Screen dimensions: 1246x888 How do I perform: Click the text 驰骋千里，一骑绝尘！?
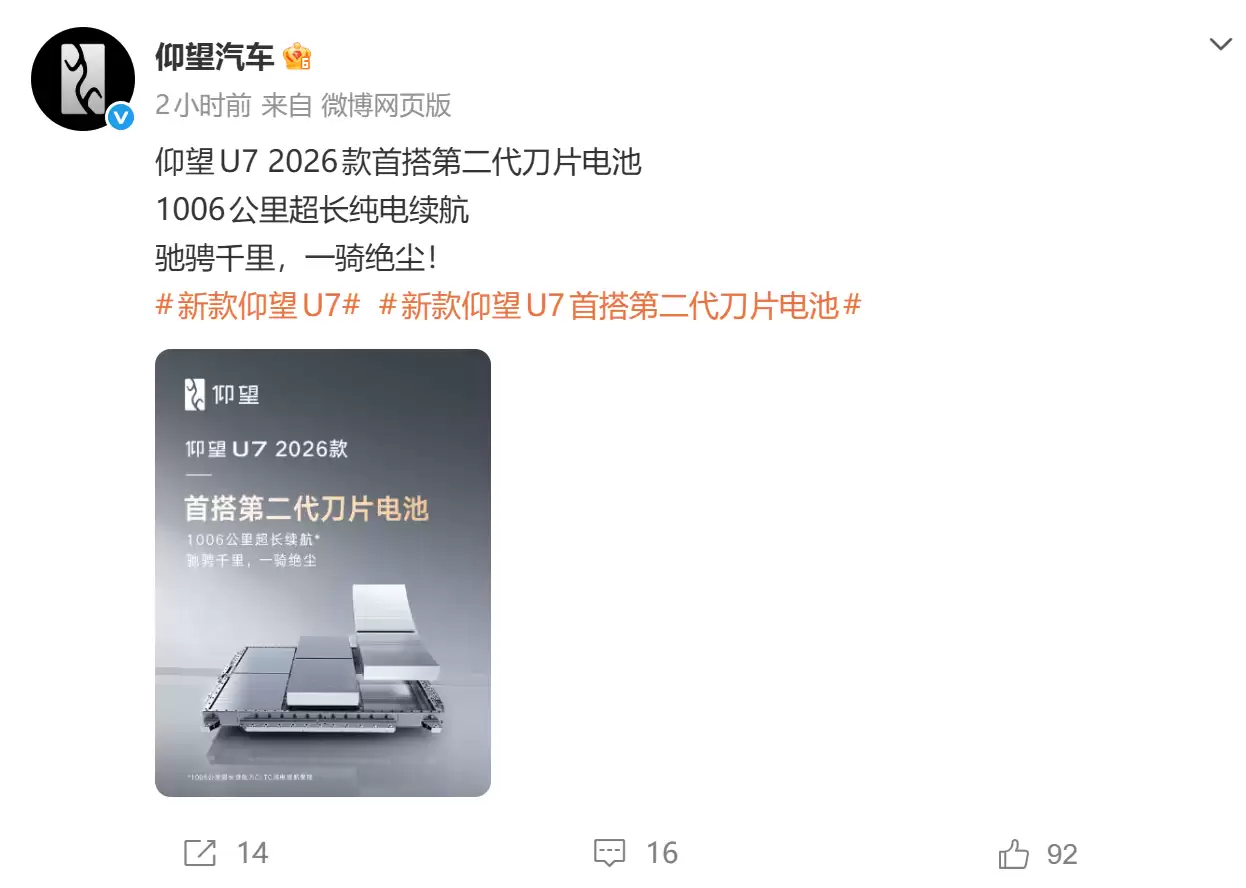coord(297,258)
